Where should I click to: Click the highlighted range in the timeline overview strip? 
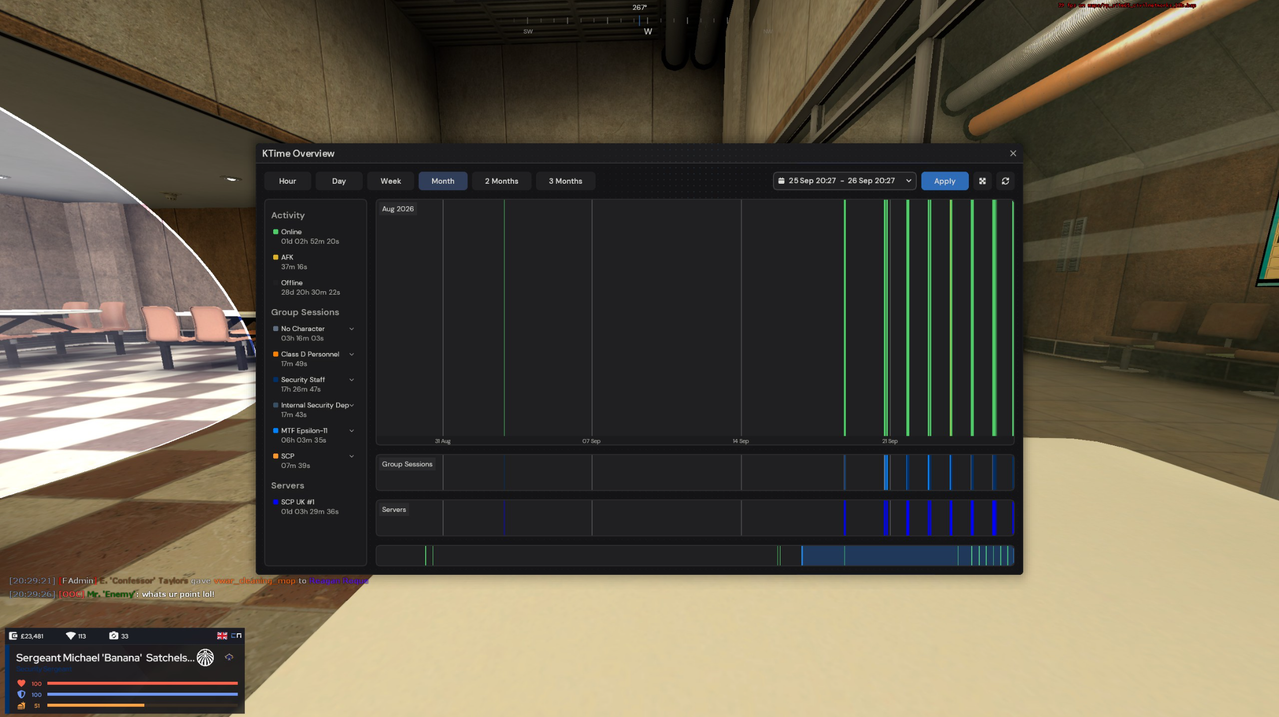[907, 555]
